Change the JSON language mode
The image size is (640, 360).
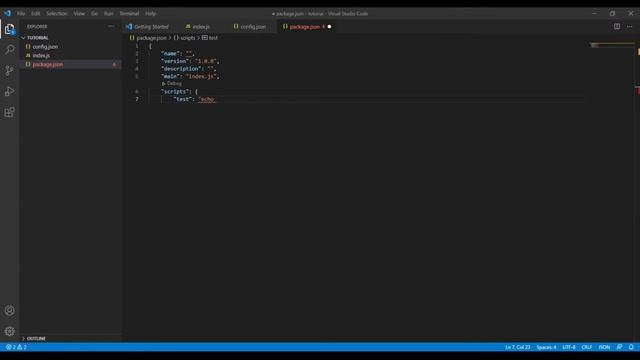604,347
